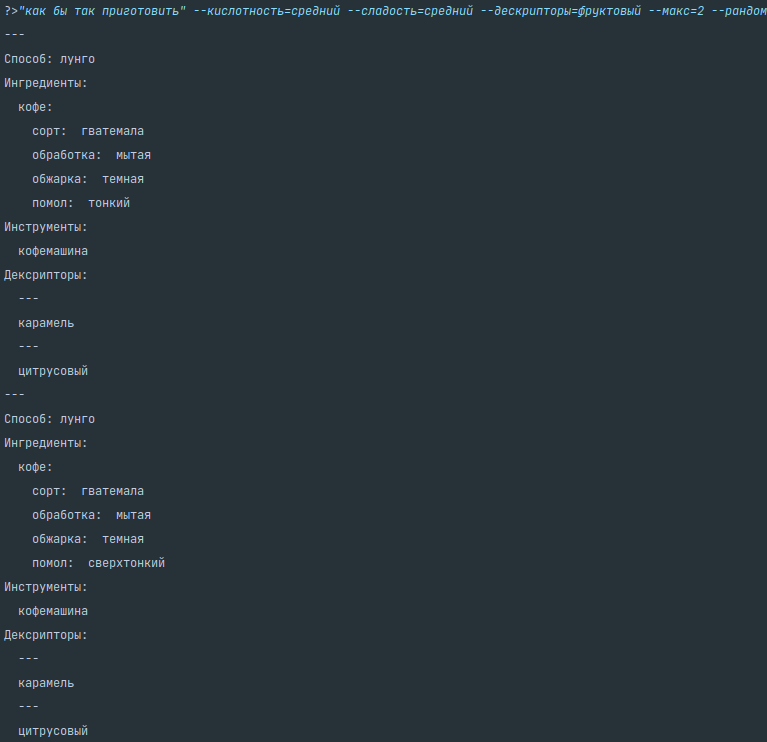The width and height of the screenshot is (767, 742).
Task: Click the ?> command prompt symbol
Action: 11,11
